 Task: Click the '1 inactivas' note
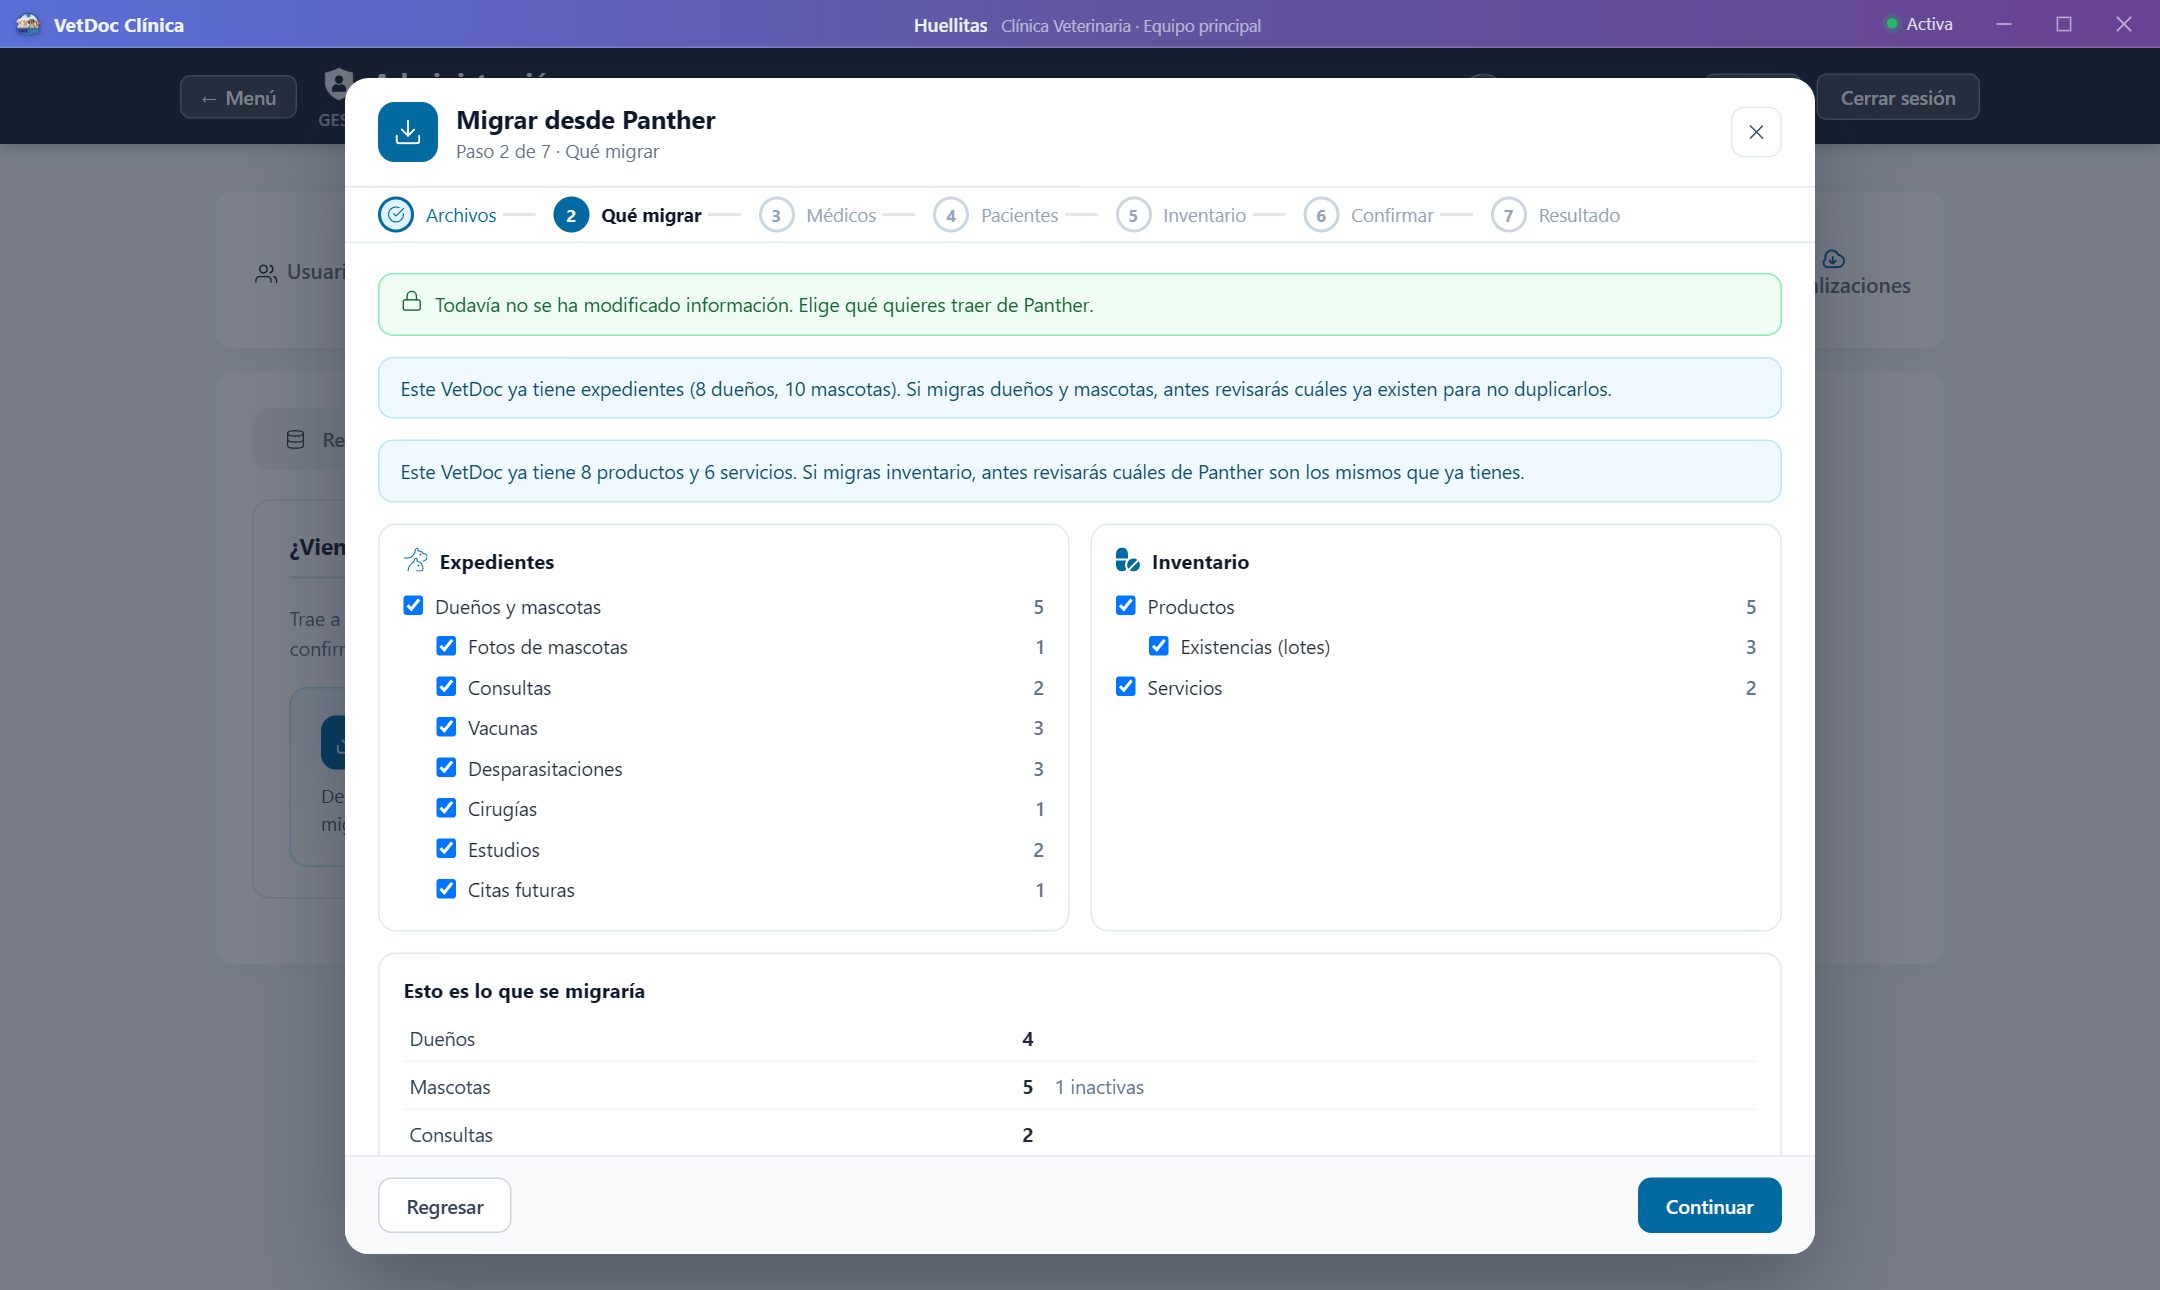click(x=1099, y=1087)
